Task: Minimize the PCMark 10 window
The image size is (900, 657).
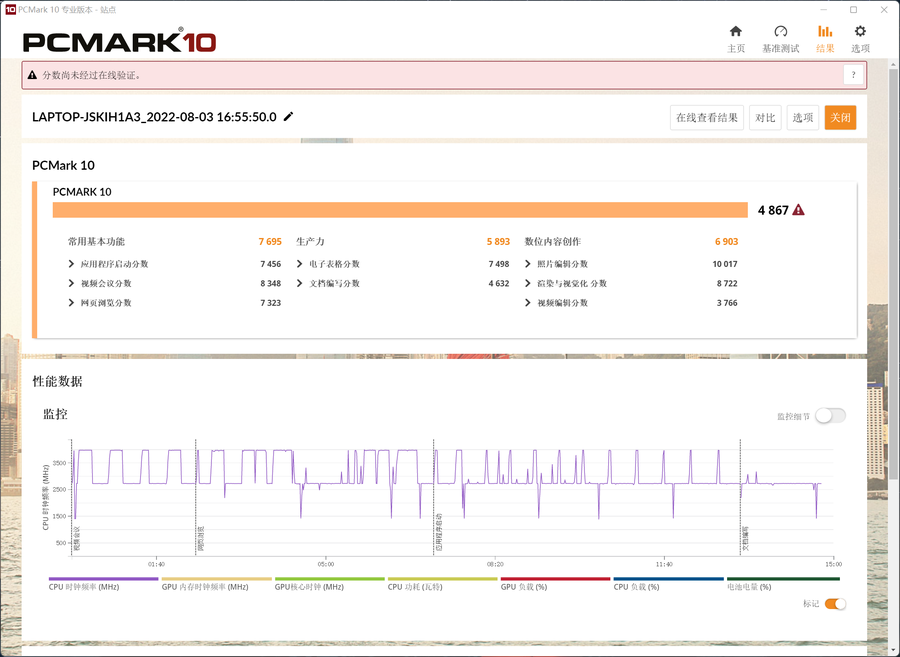Action: (822, 10)
